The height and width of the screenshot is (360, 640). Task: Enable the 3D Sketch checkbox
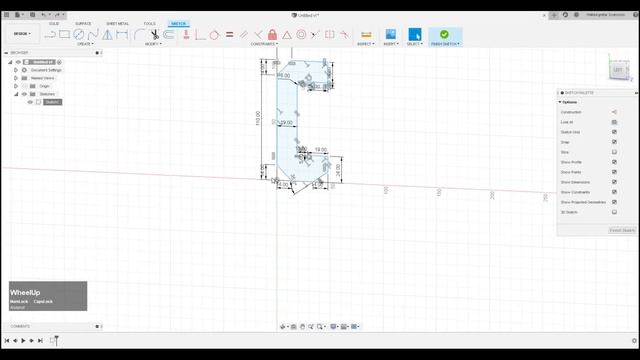[x=614, y=212]
